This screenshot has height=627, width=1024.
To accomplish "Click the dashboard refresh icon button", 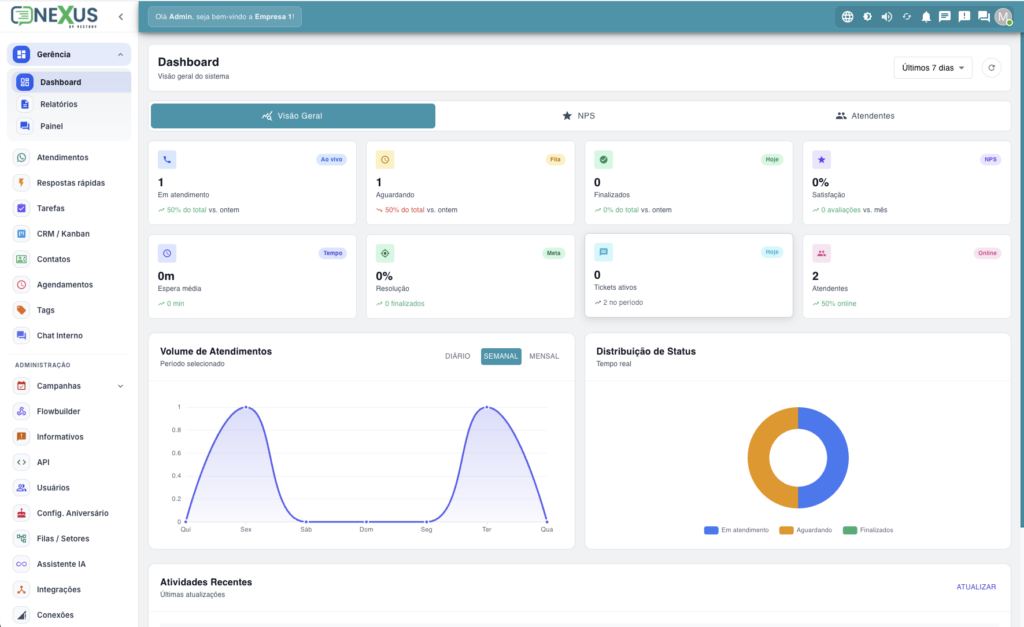I will pos(991,68).
